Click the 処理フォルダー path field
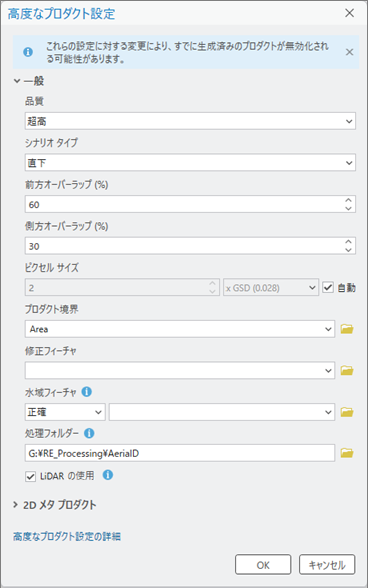Screen dimensions: 368x588 180,453
